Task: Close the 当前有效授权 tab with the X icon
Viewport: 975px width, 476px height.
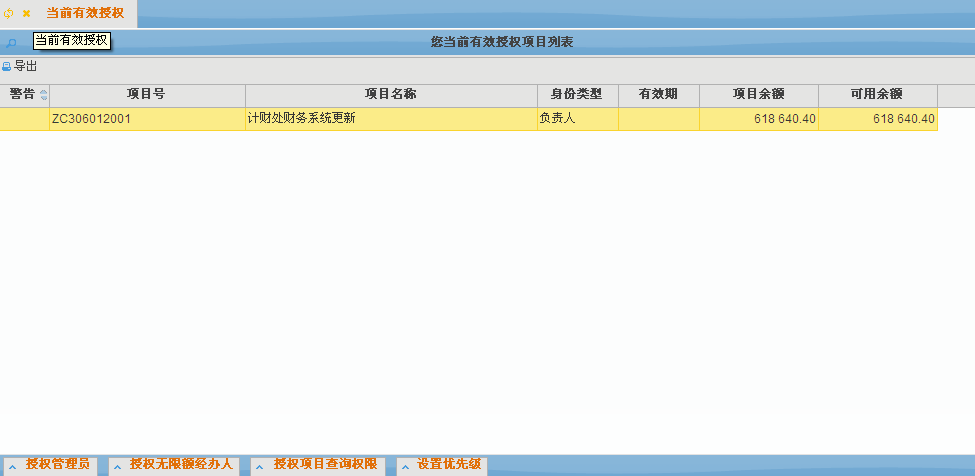Action: click(26, 14)
